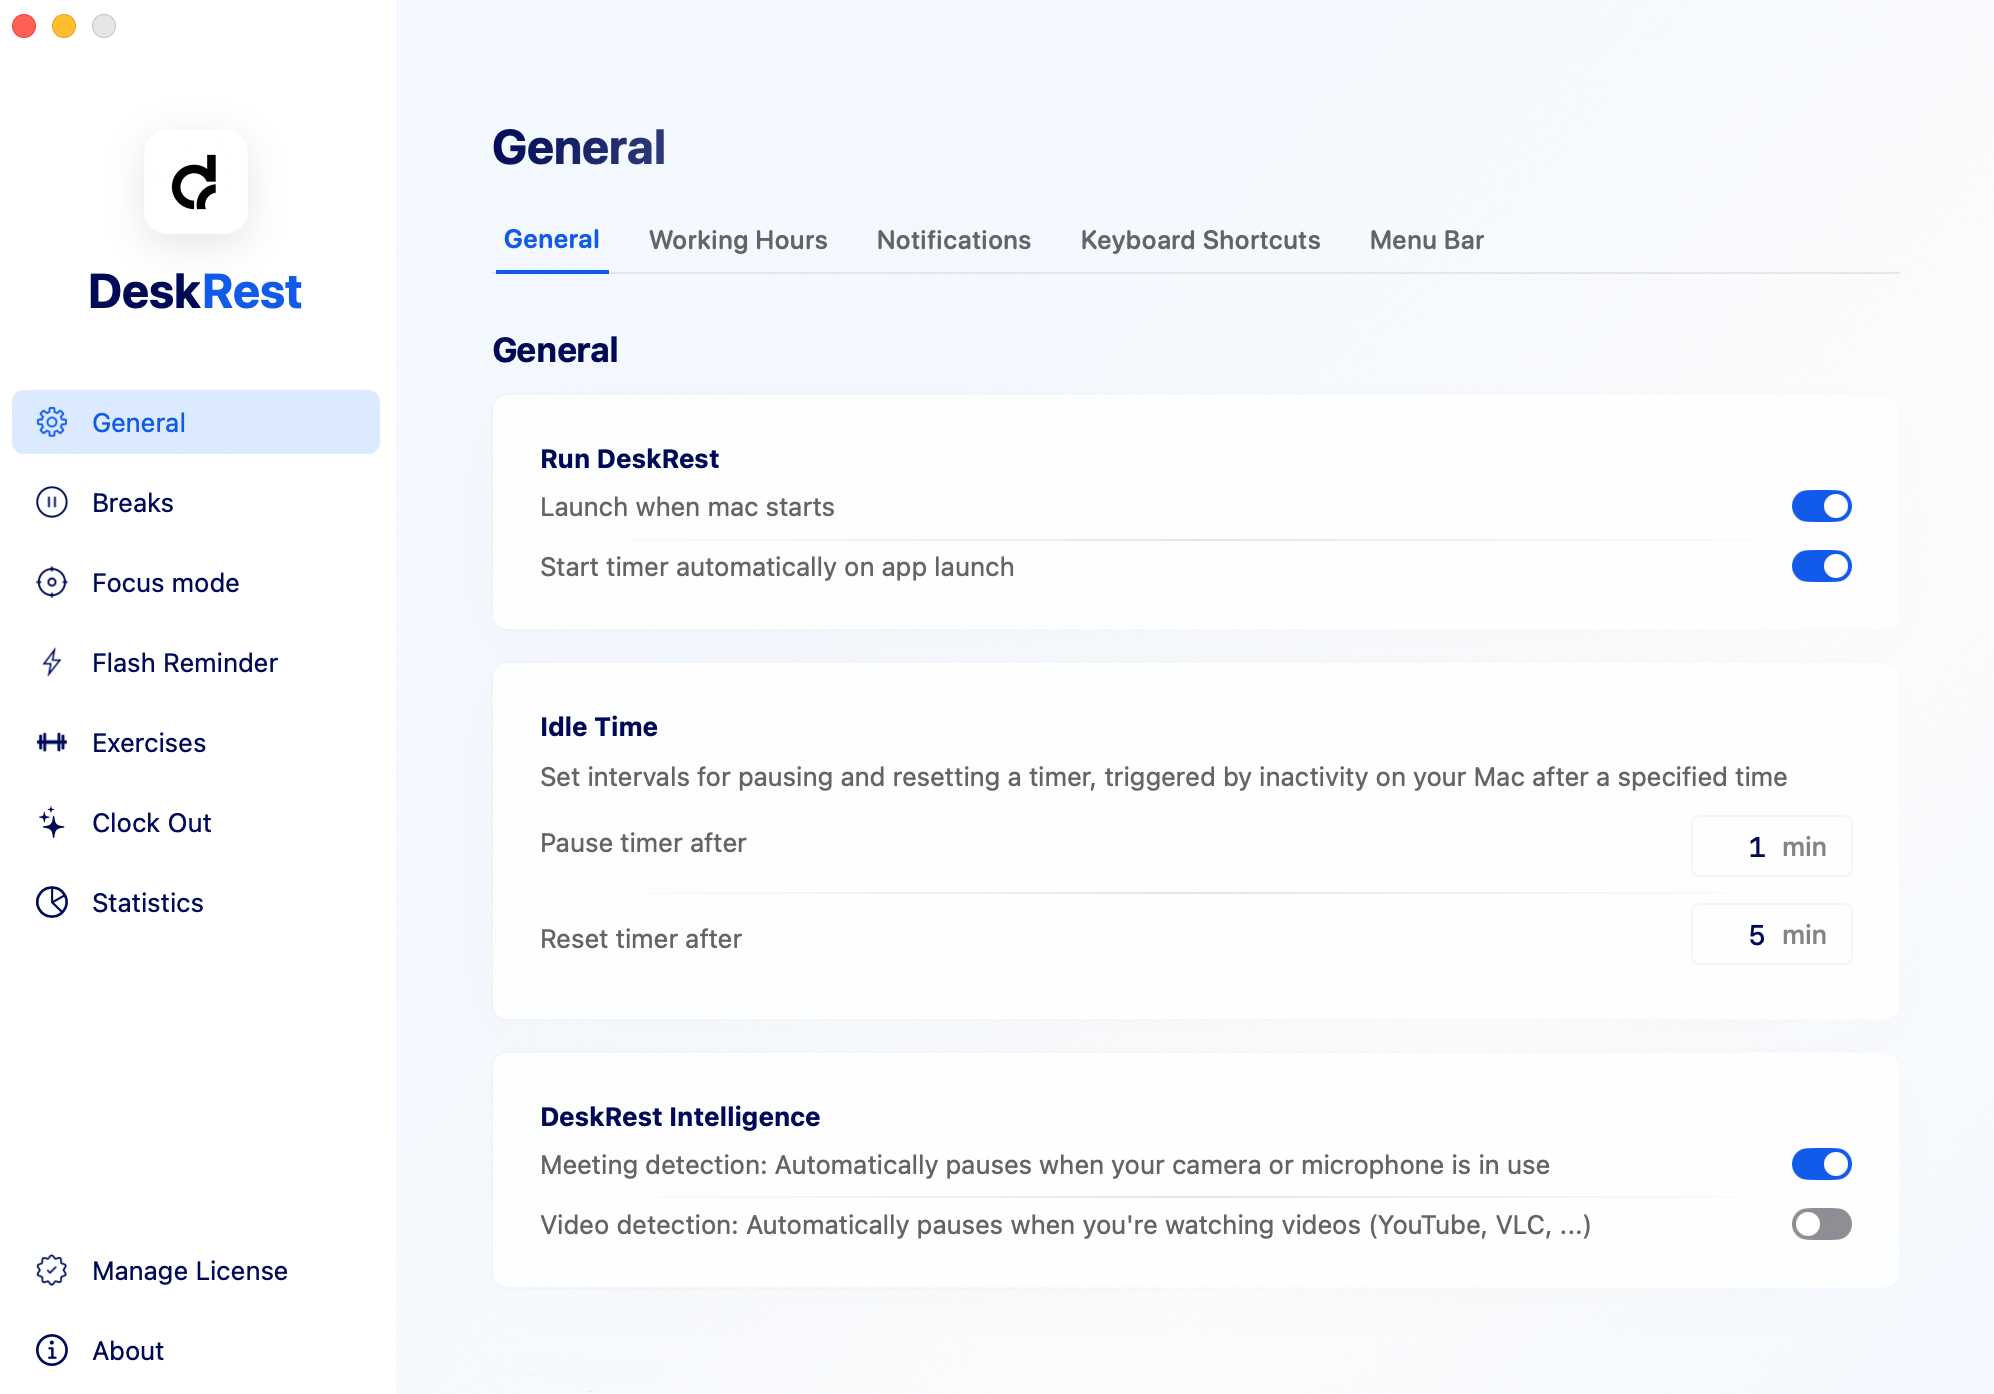Open the Exercises page

(x=196, y=742)
